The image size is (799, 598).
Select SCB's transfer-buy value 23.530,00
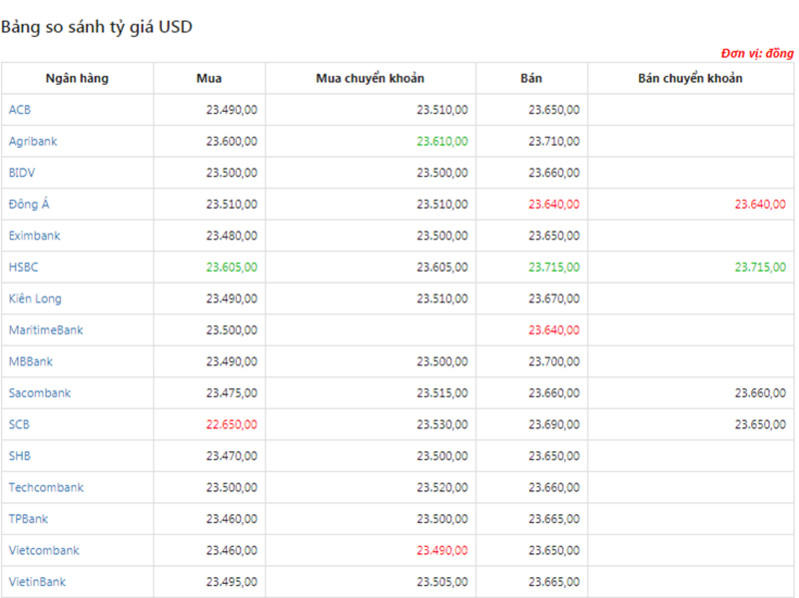coord(442,424)
